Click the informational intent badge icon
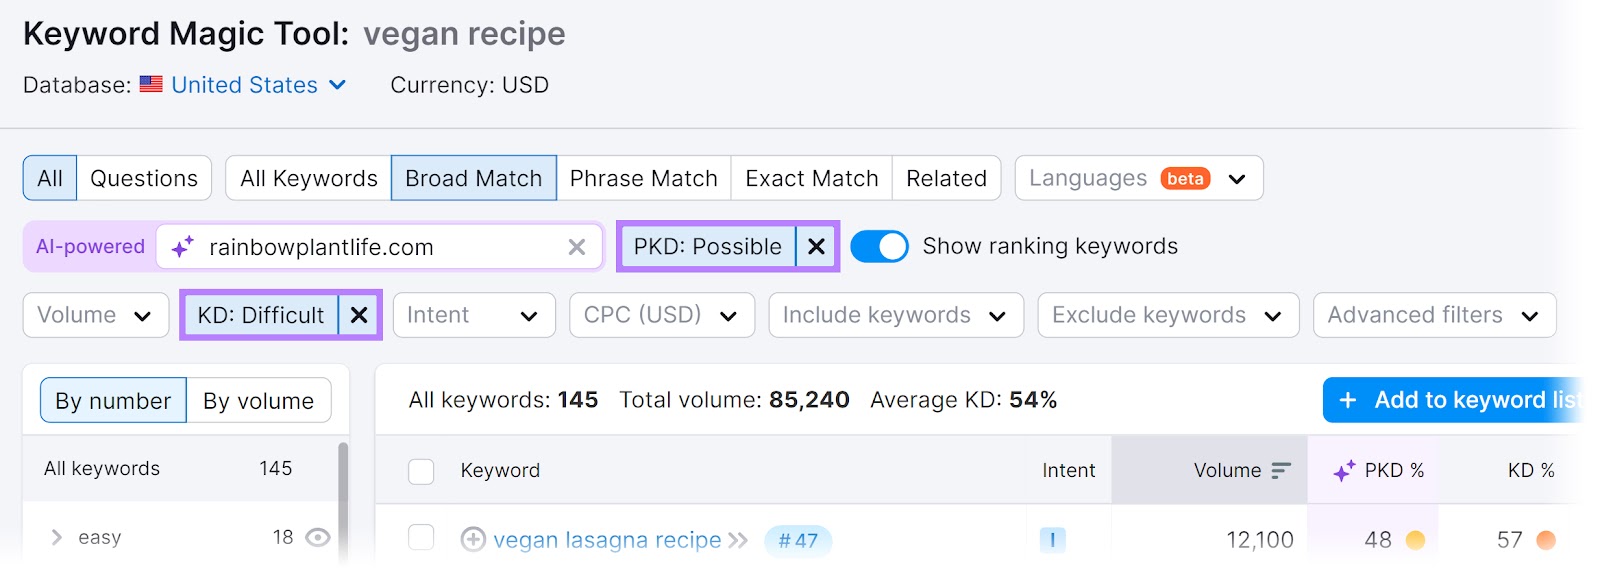The height and width of the screenshot is (577, 1600). [1052, 540]
